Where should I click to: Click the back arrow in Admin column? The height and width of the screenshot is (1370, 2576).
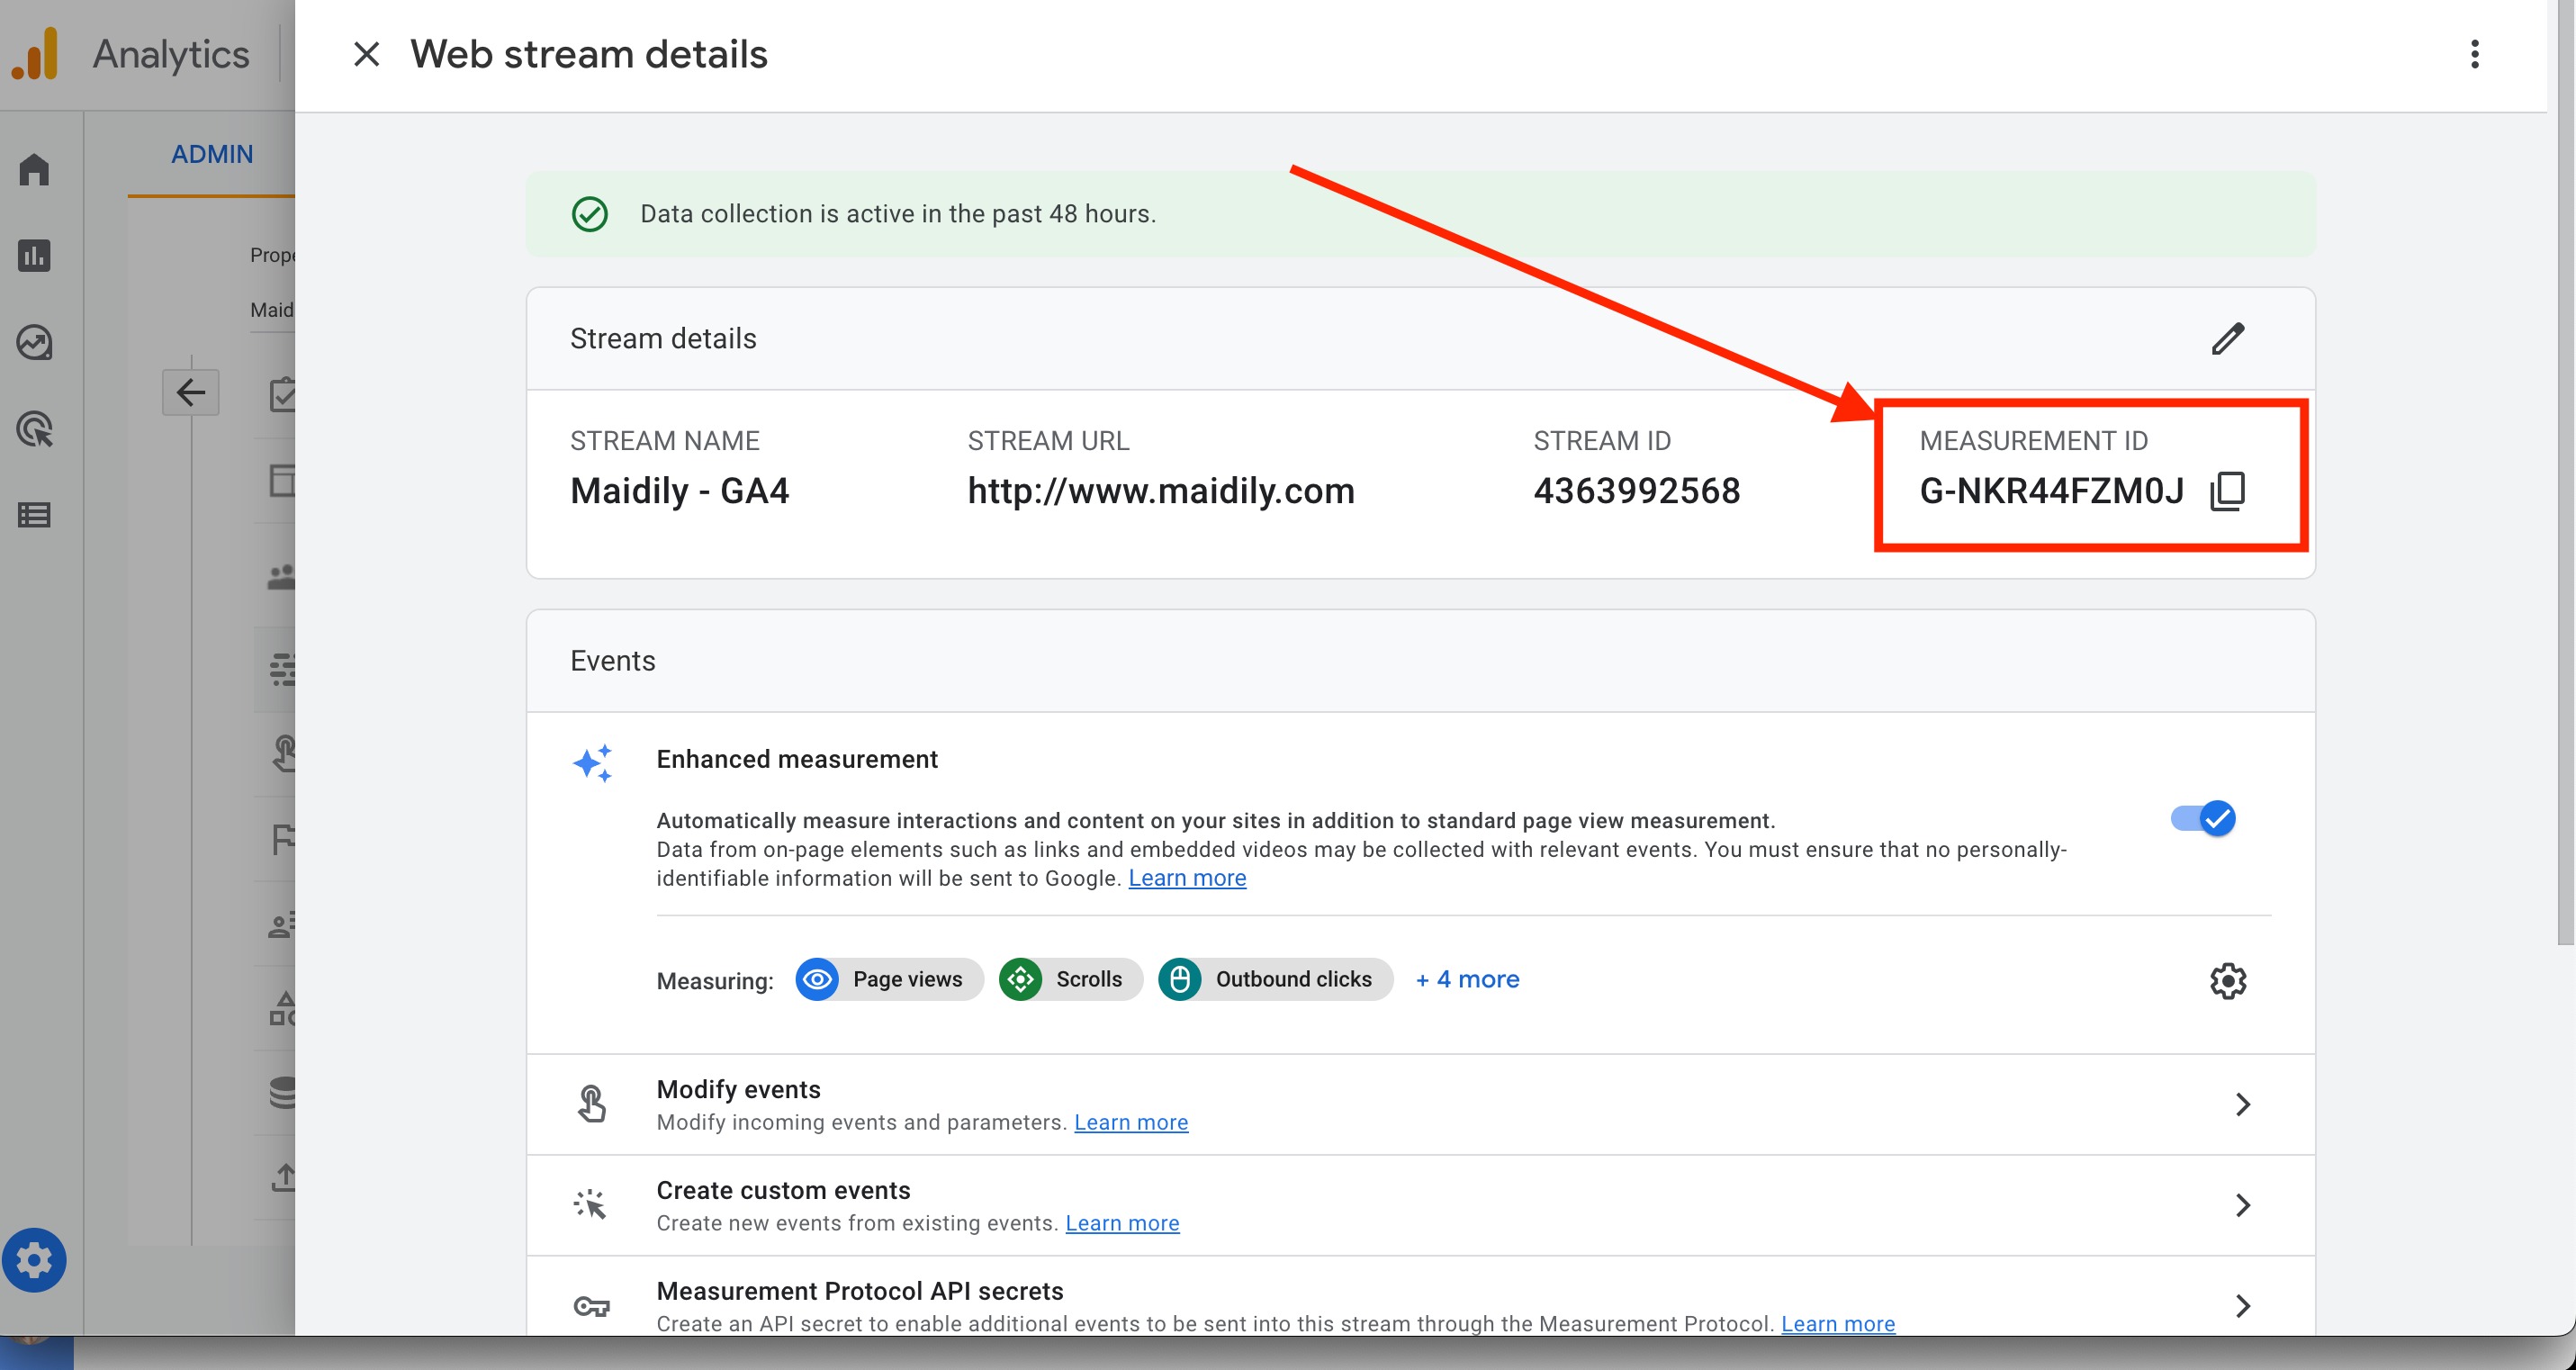[191, 392]
